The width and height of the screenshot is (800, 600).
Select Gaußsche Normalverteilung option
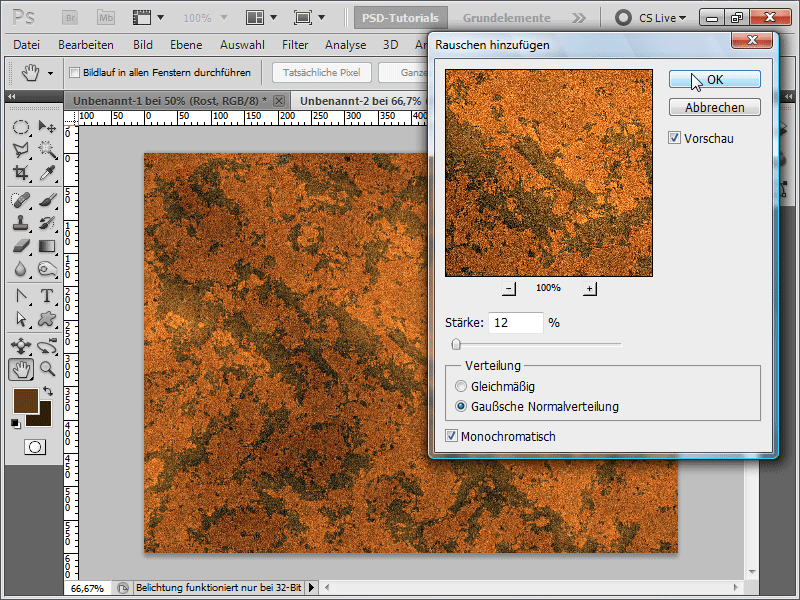461,406
